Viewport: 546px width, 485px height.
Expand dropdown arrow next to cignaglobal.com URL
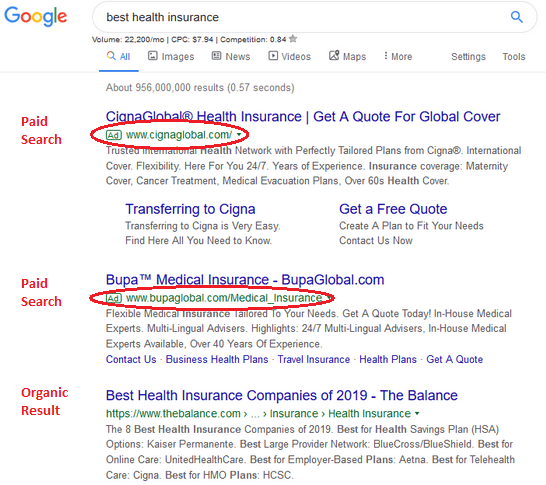tap(239, 134)
